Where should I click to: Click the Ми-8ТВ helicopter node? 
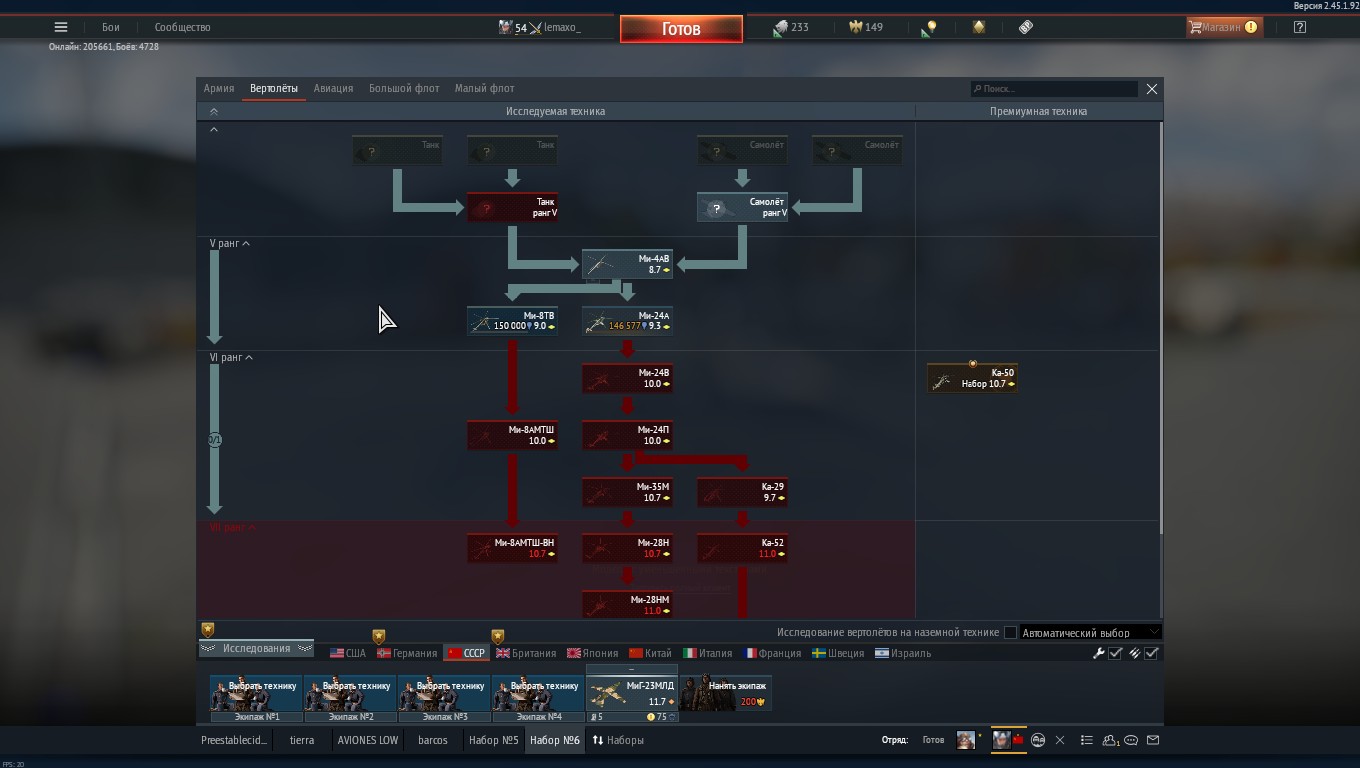[x=512, y=321]
